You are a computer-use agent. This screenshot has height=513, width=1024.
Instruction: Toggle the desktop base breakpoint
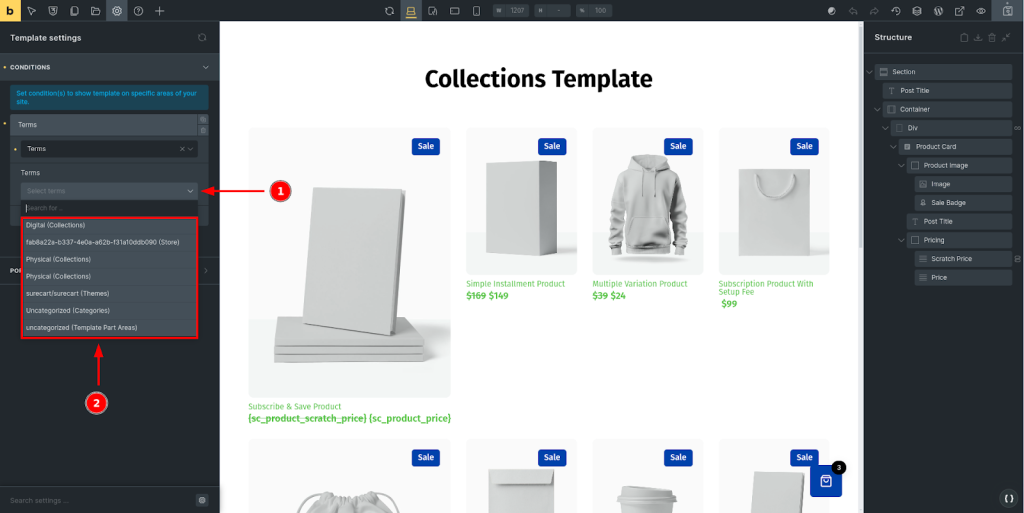pos(411,10)
